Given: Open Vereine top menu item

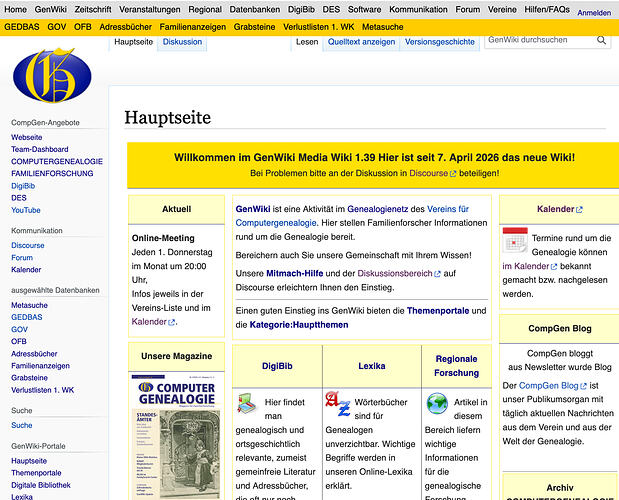Looking at the screenshot, I should click(x=502, y=9).
